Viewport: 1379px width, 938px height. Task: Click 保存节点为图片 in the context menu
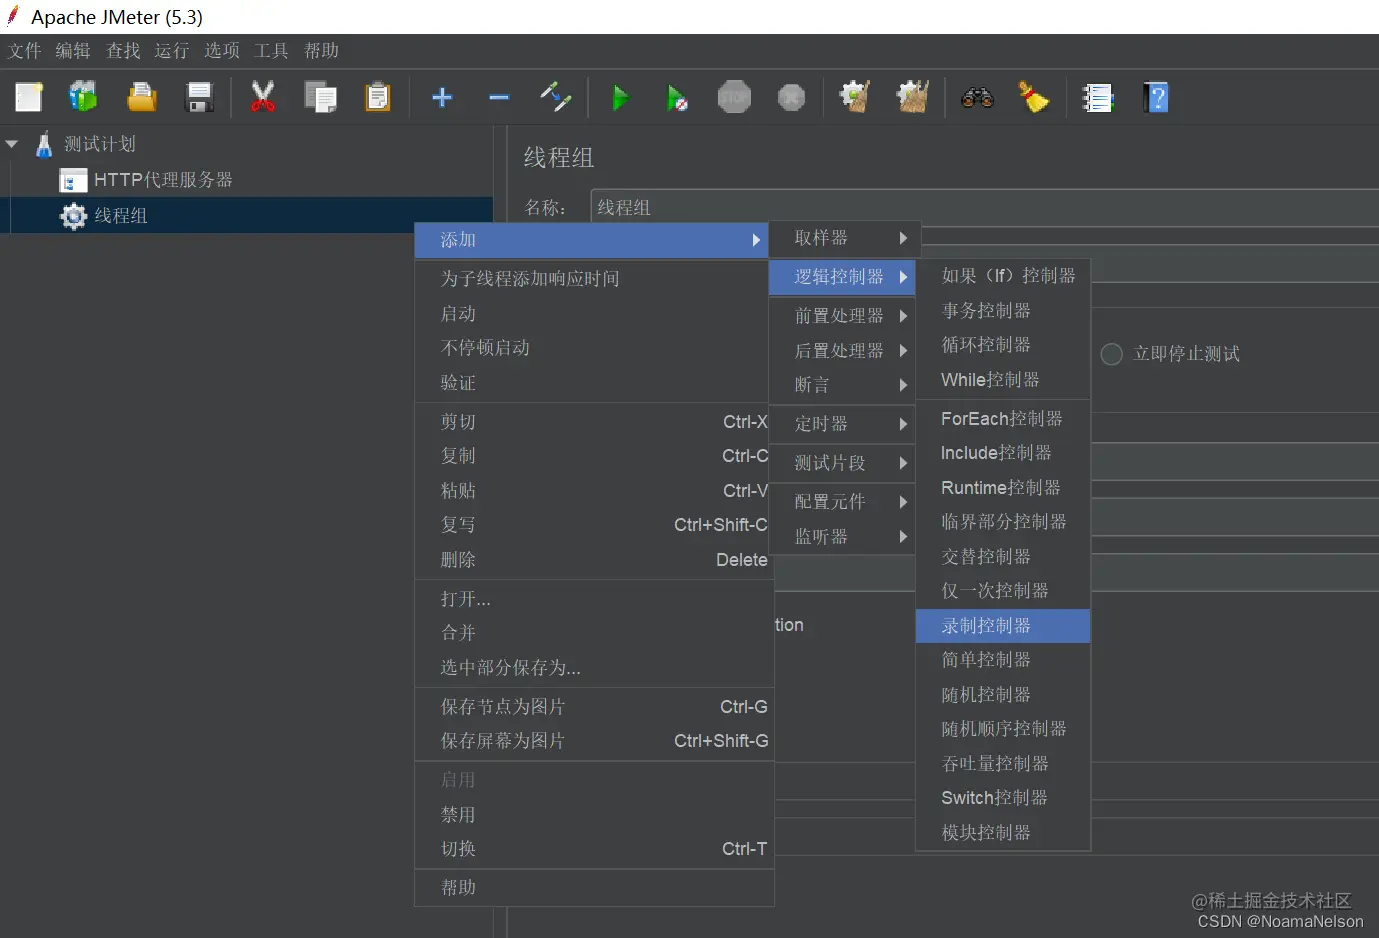tap(505, 706)
